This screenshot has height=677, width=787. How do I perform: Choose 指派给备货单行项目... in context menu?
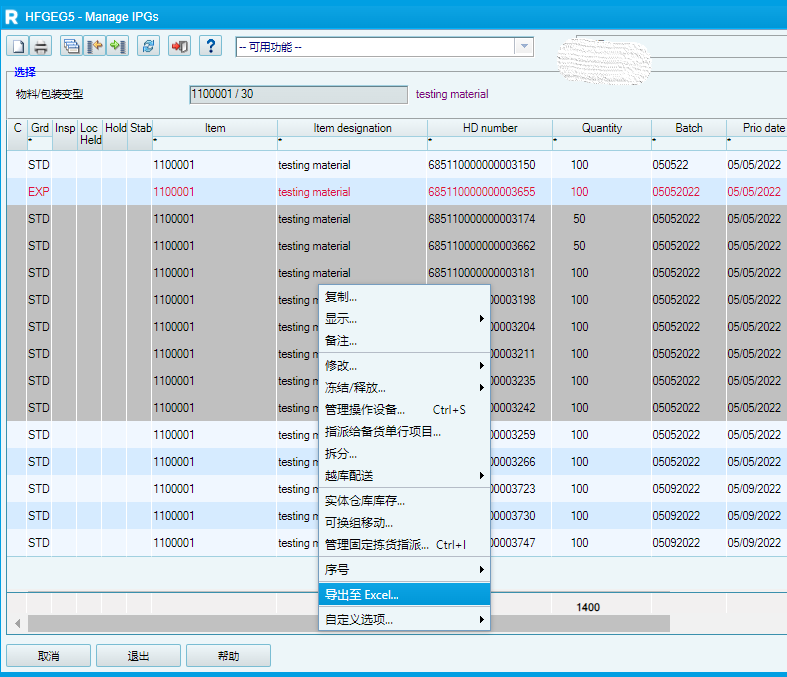(405, 432)
